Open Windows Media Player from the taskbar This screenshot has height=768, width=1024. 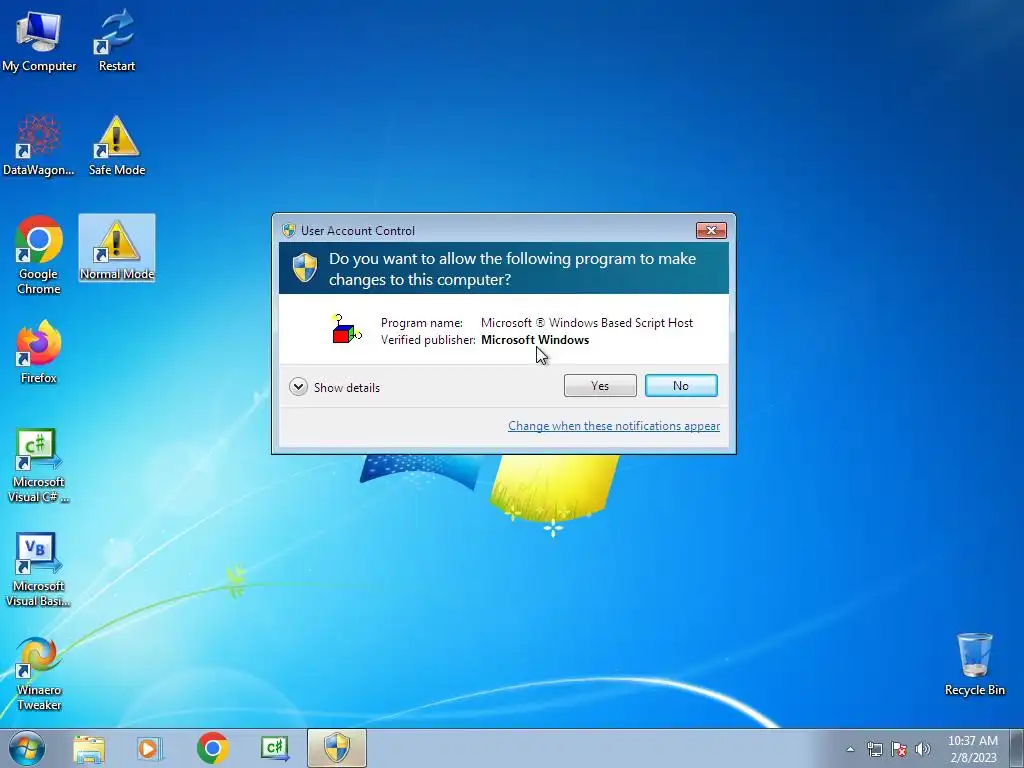[x=149, y=749]
